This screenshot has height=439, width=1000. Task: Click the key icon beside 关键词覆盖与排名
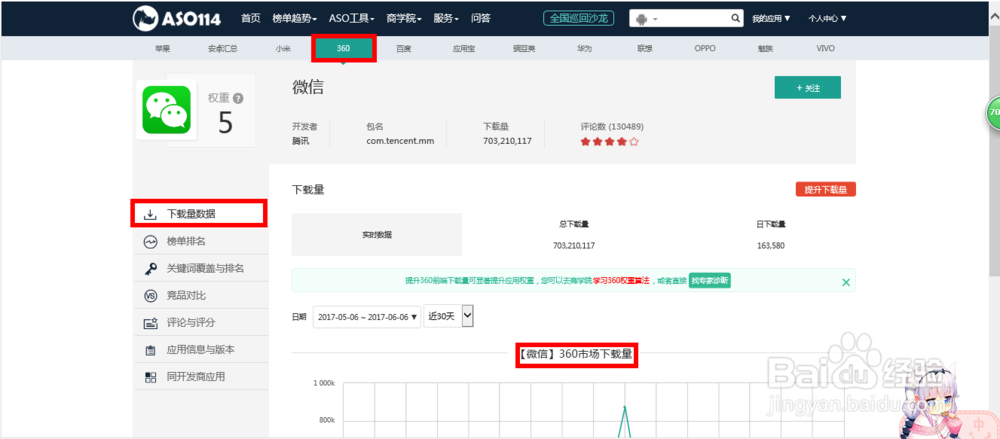tap(150, 269)
